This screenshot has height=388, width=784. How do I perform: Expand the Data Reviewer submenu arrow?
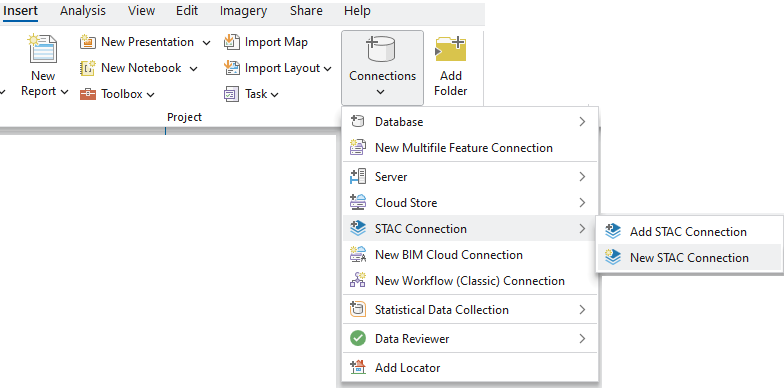[582, 338]
